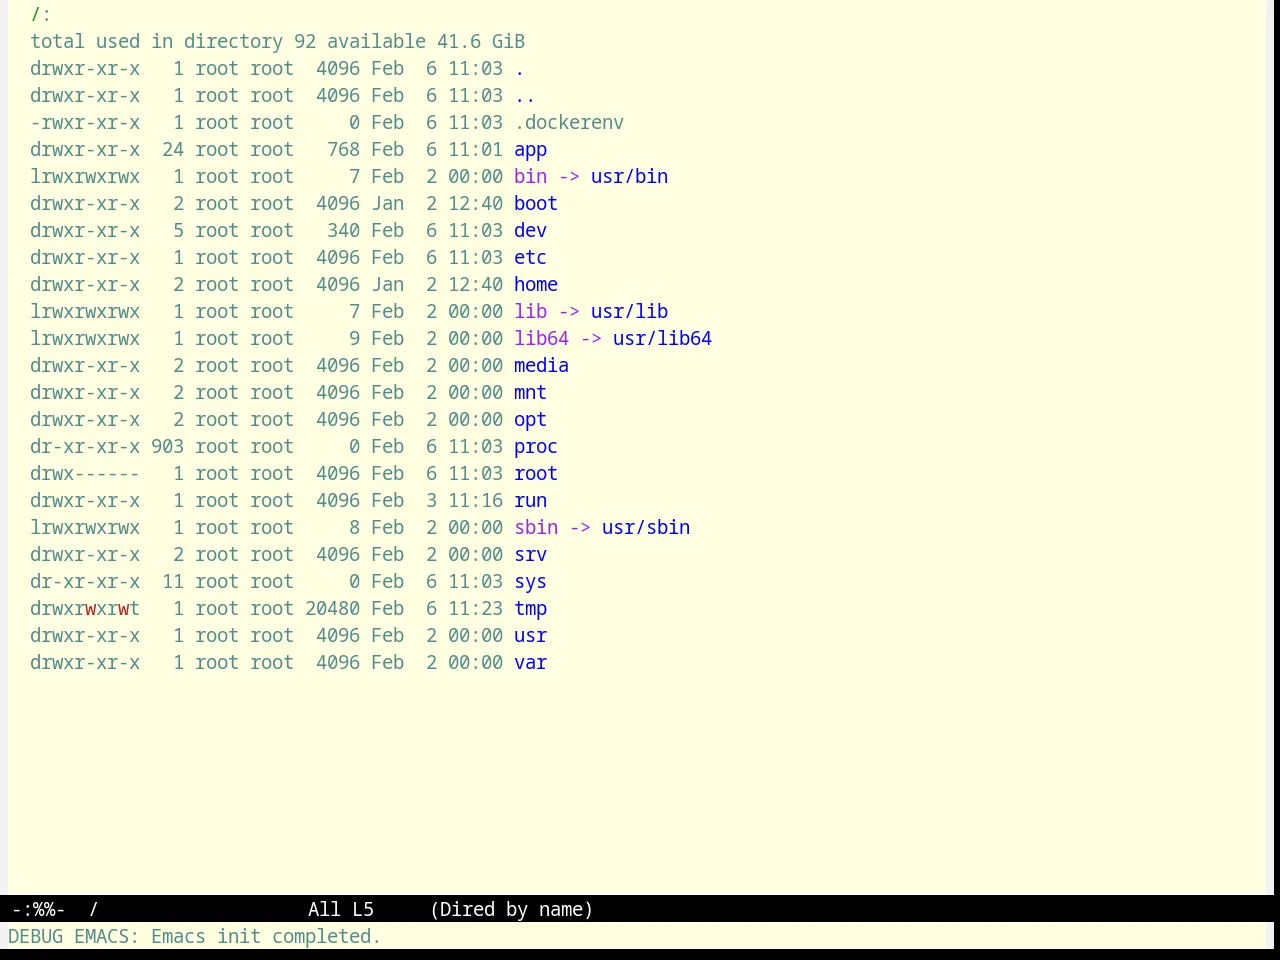Click the '/' buffer name in mode line

point(94,909)
